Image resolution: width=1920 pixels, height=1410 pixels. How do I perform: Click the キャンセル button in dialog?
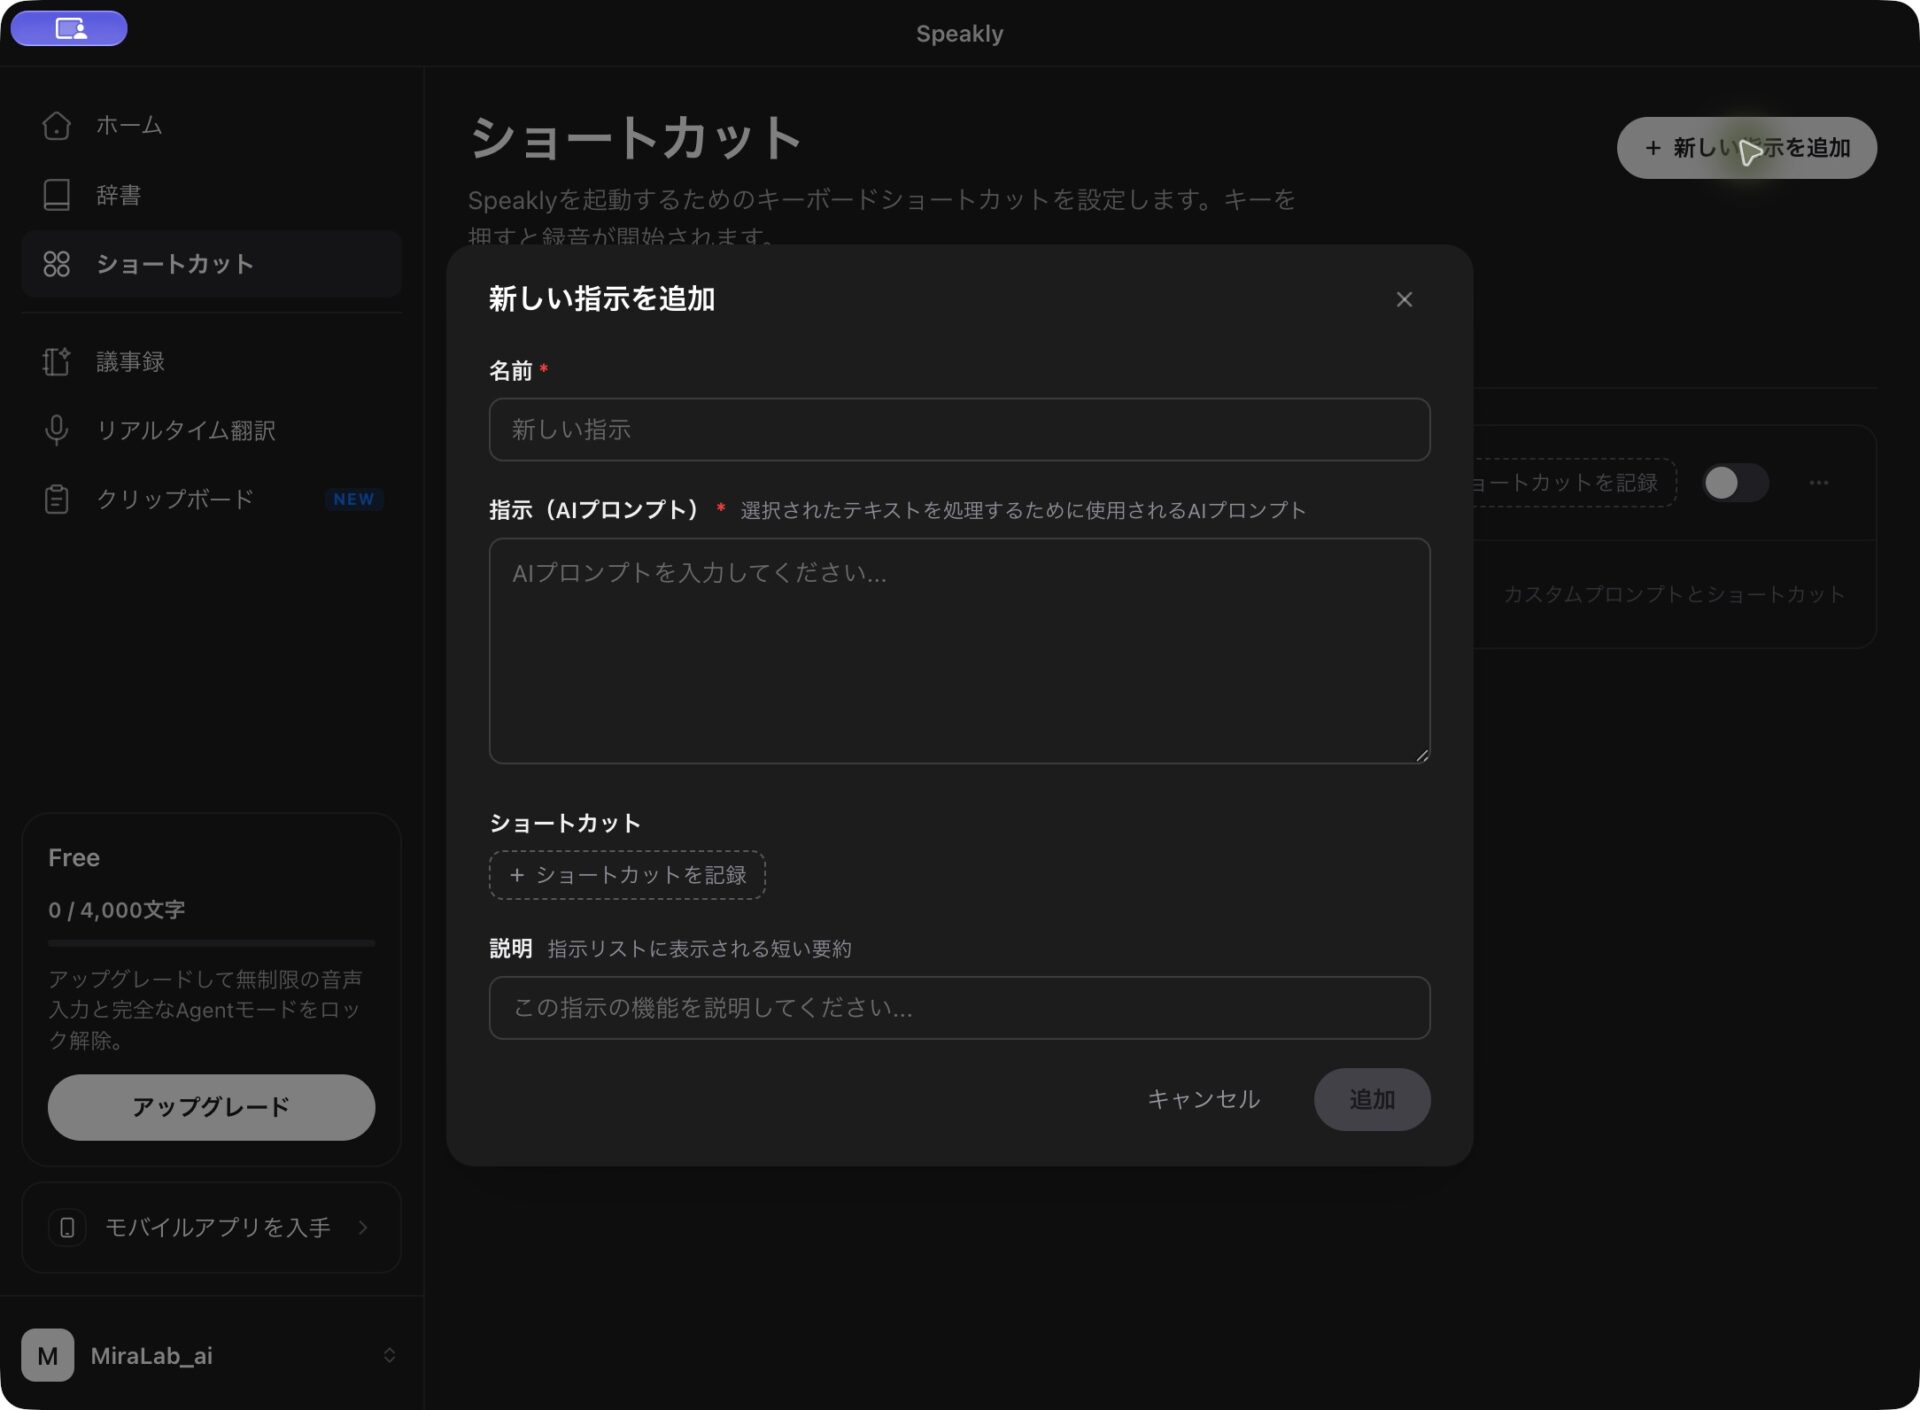click(1203, 1099)
